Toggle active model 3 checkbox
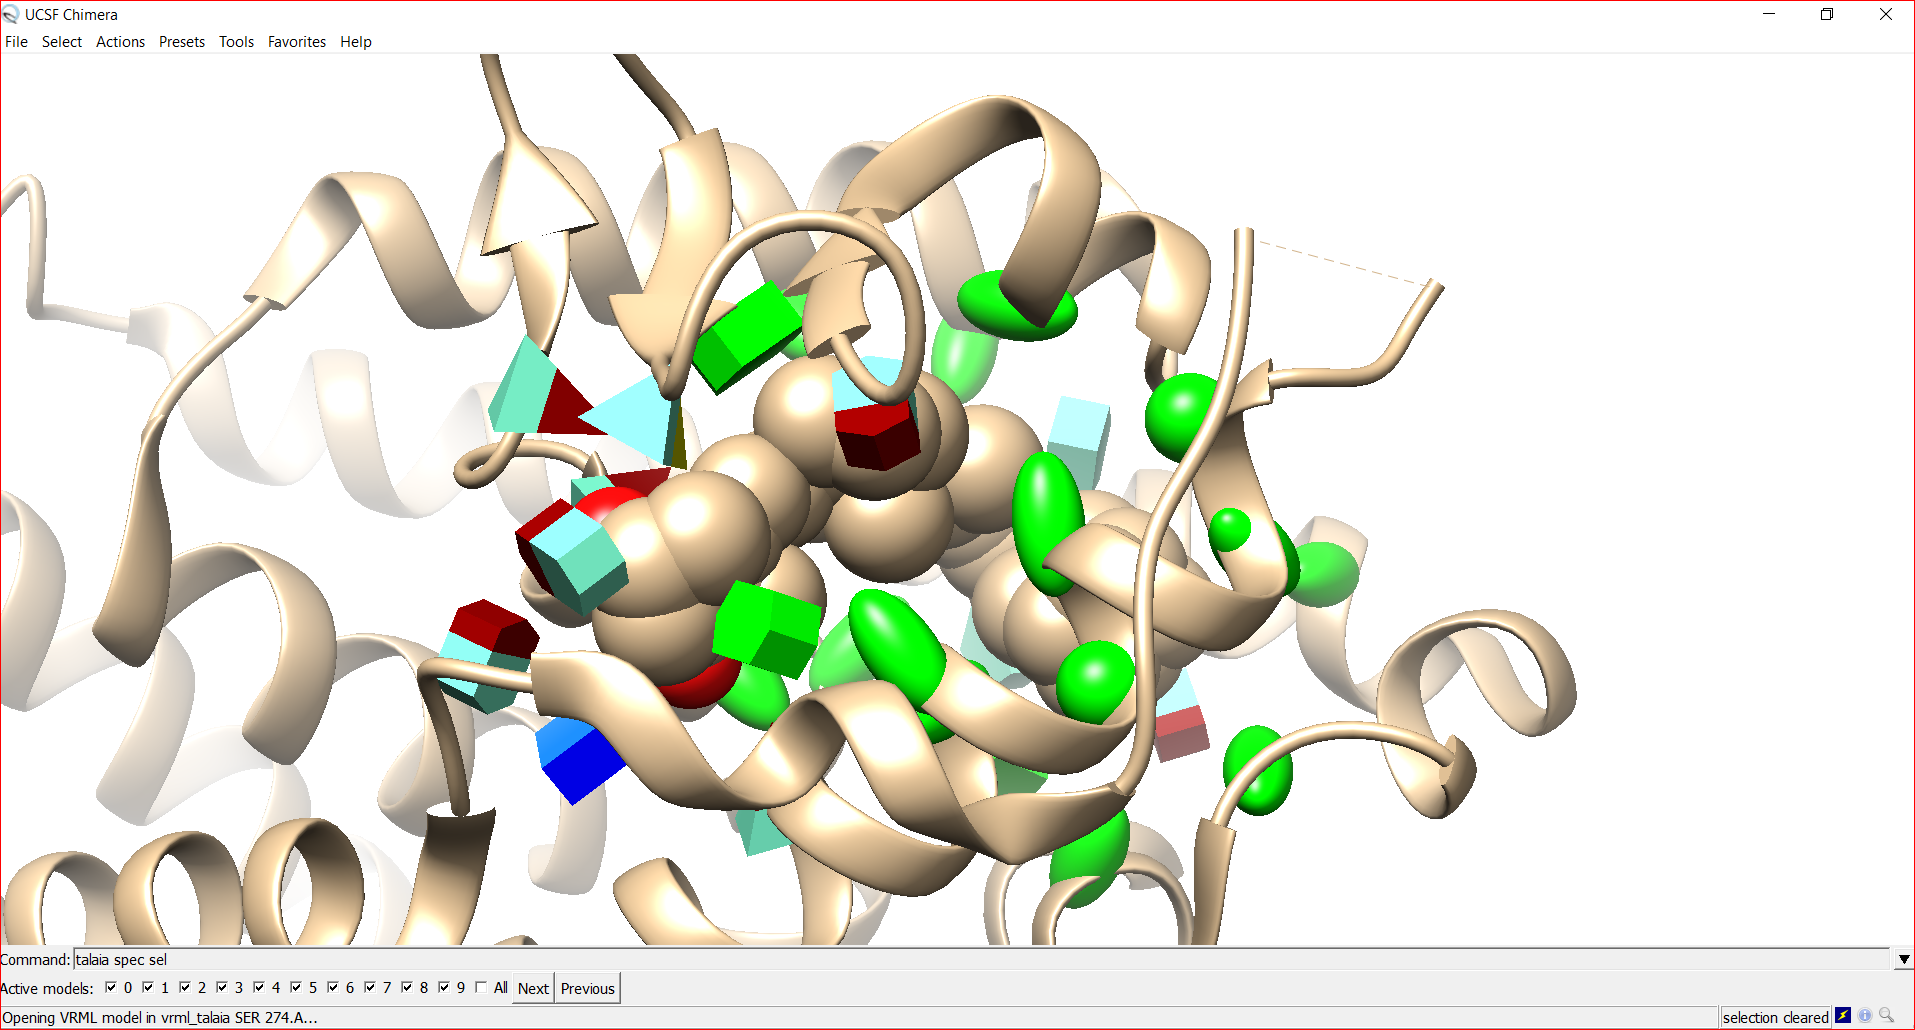 coord(222,987)
